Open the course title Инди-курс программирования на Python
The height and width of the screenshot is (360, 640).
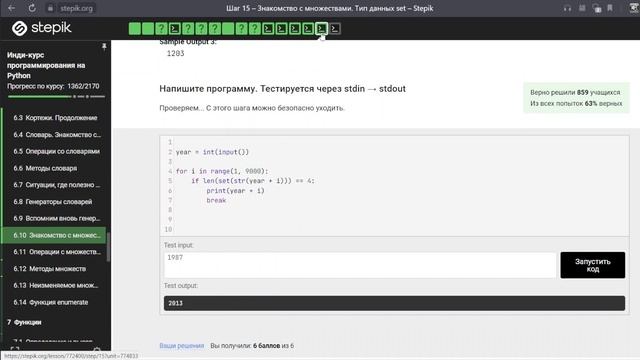46,65
